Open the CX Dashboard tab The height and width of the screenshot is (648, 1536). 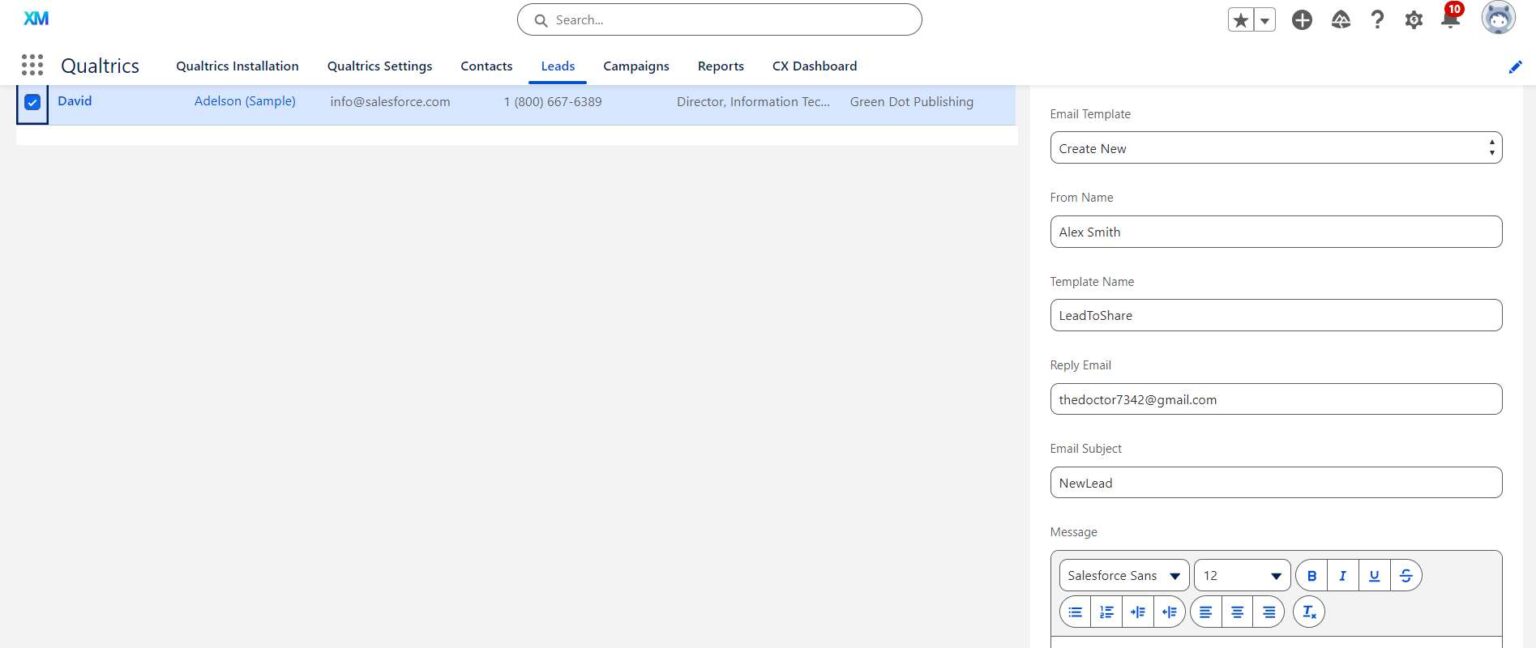(814, 65)
